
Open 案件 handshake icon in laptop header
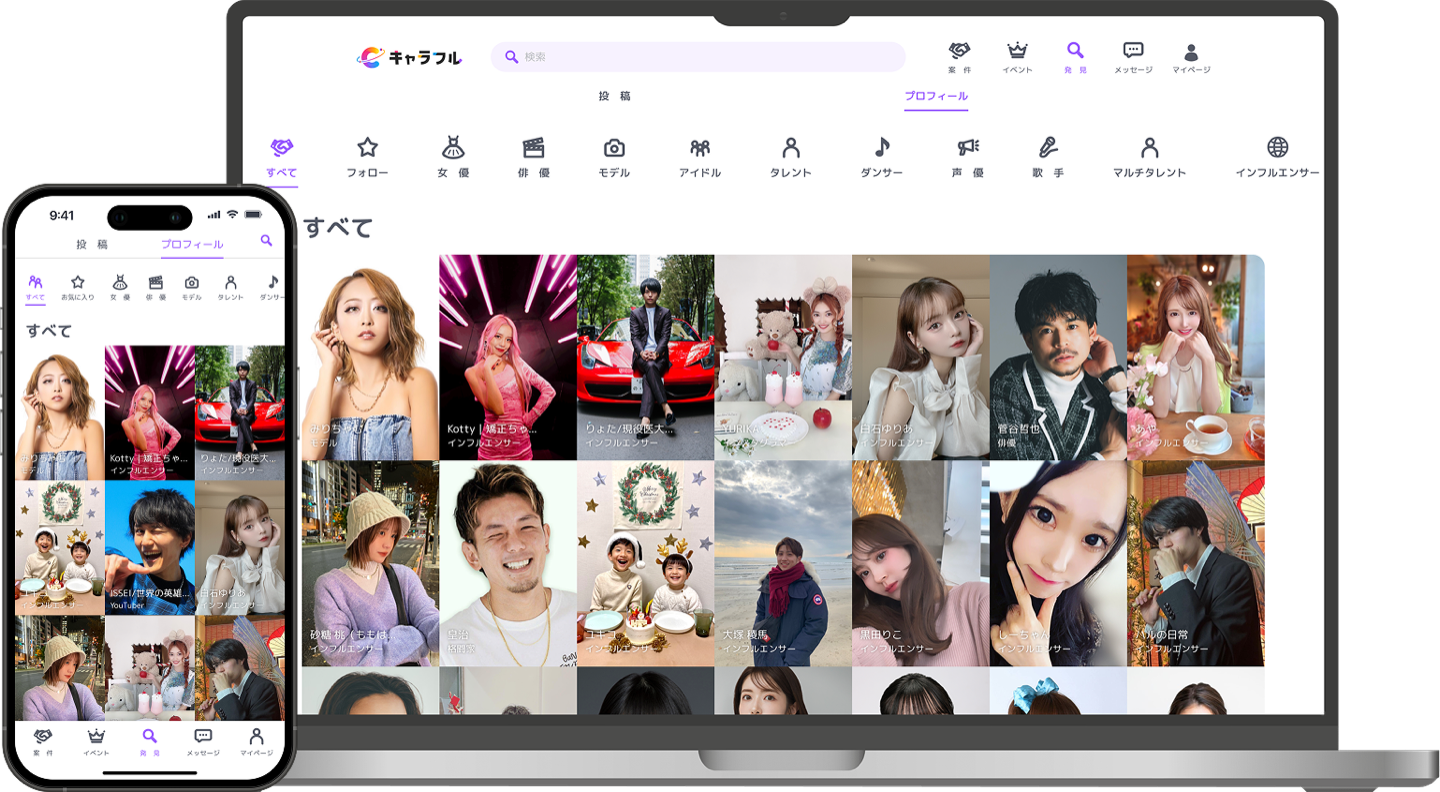click(959, 51)
